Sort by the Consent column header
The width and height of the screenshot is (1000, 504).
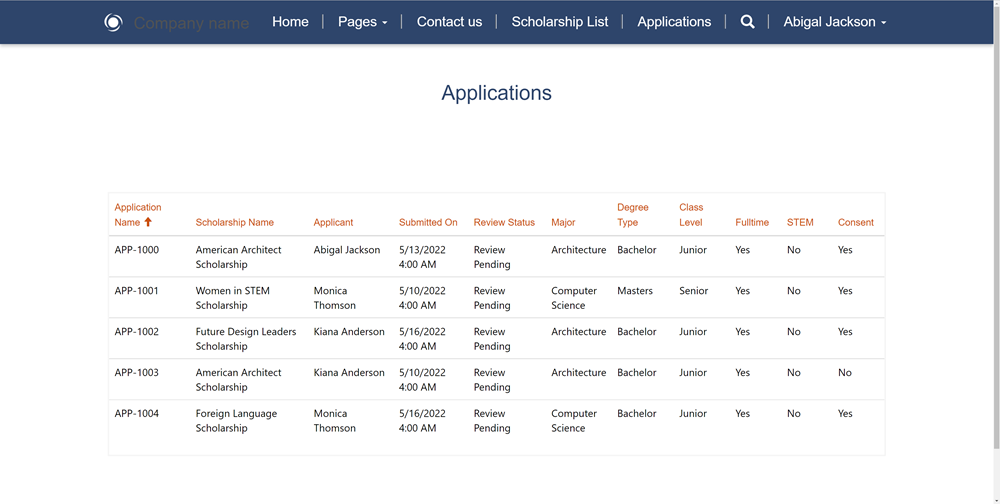(x=855, y=222)
